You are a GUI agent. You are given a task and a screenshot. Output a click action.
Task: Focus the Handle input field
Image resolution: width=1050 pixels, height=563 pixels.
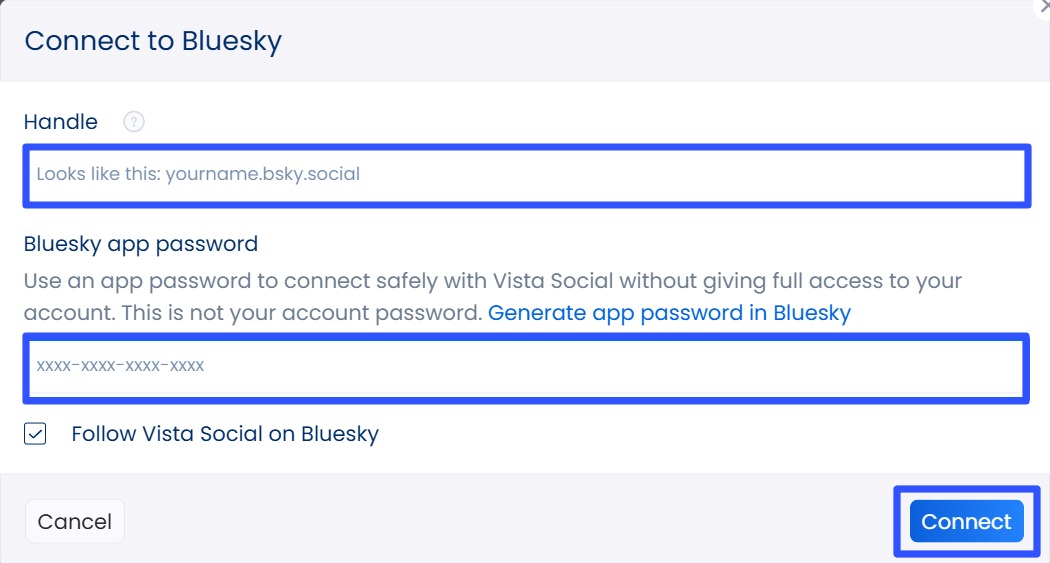pos(526,175)
